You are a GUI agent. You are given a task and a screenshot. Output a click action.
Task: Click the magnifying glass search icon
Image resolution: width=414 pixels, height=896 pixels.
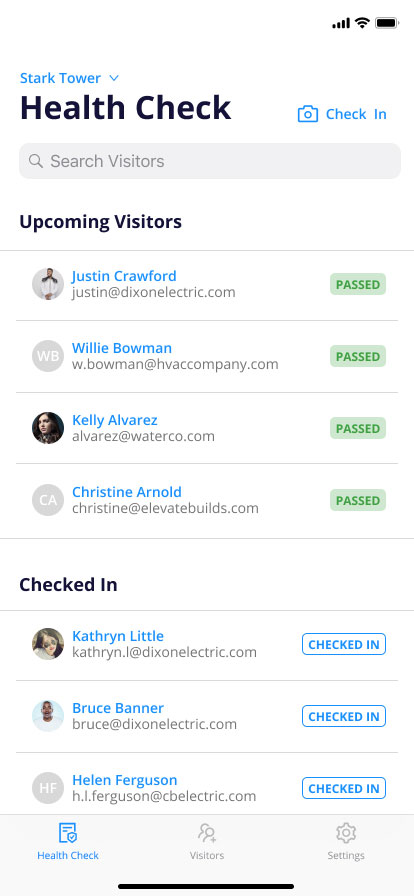(x=36, y=161)
